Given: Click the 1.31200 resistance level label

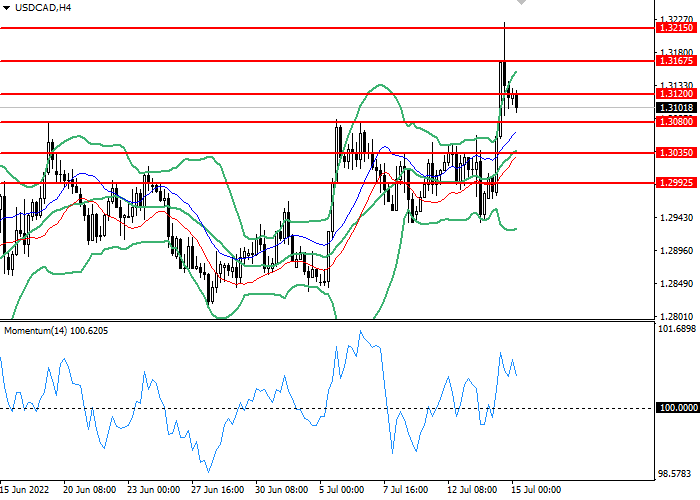Looking at the screenshot, I should (675, 94).
